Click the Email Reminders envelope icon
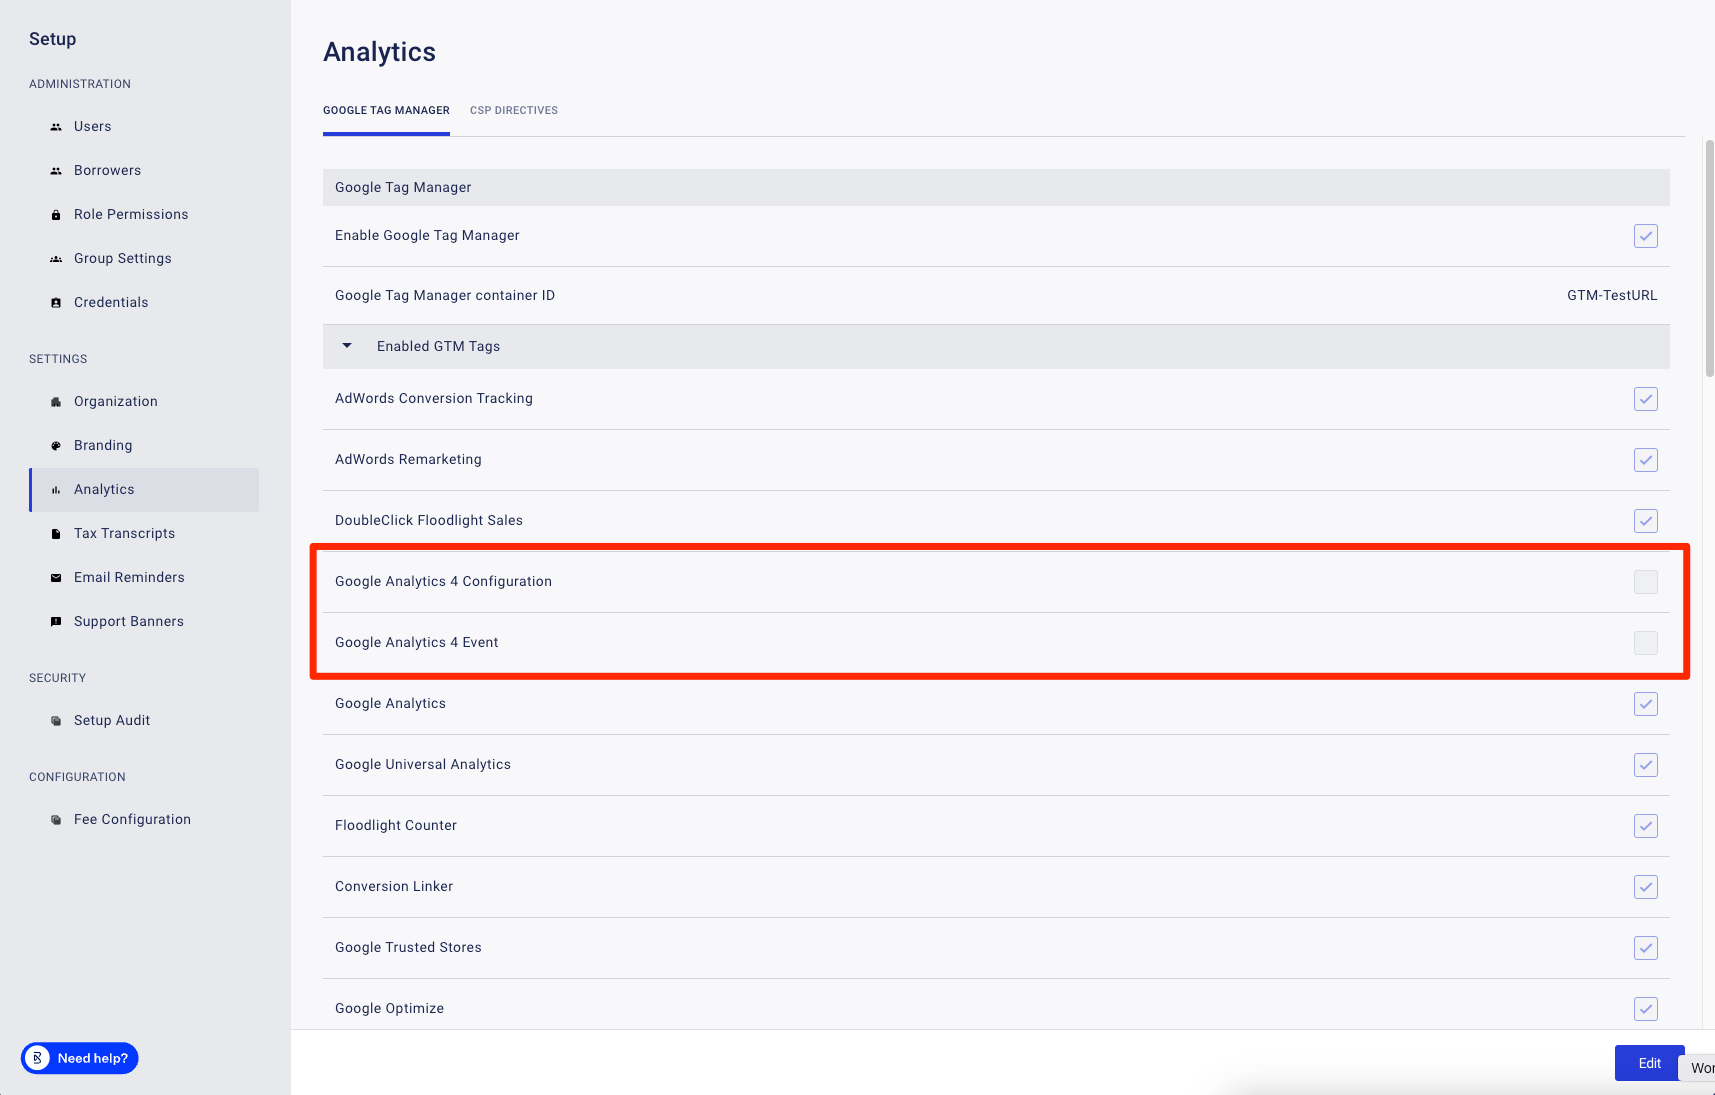 coord(56,578)
